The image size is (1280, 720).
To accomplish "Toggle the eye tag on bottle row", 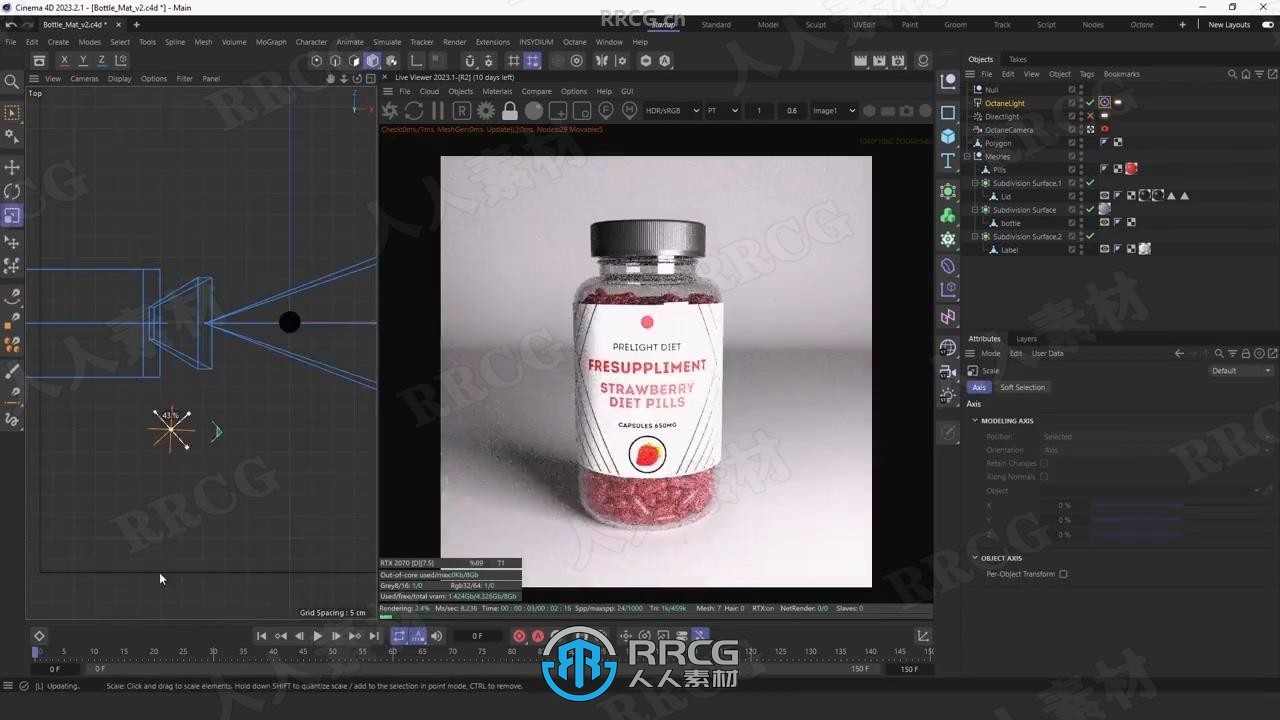I will [1105, 223].
